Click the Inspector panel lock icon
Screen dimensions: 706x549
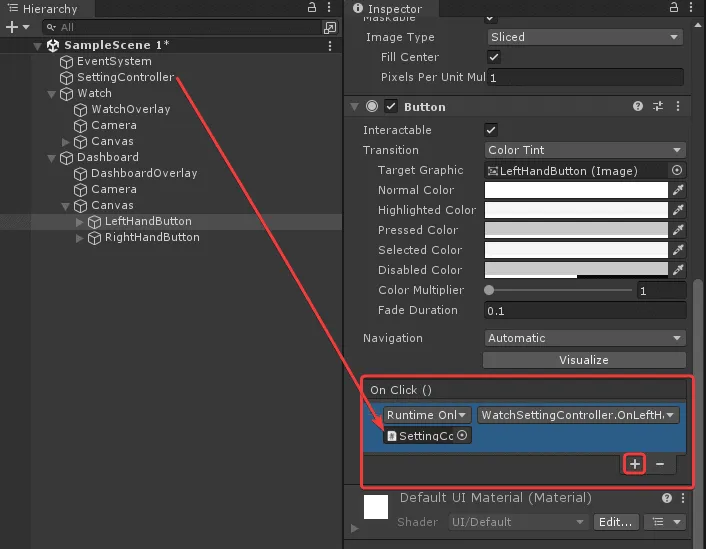[x=674, y=7]
